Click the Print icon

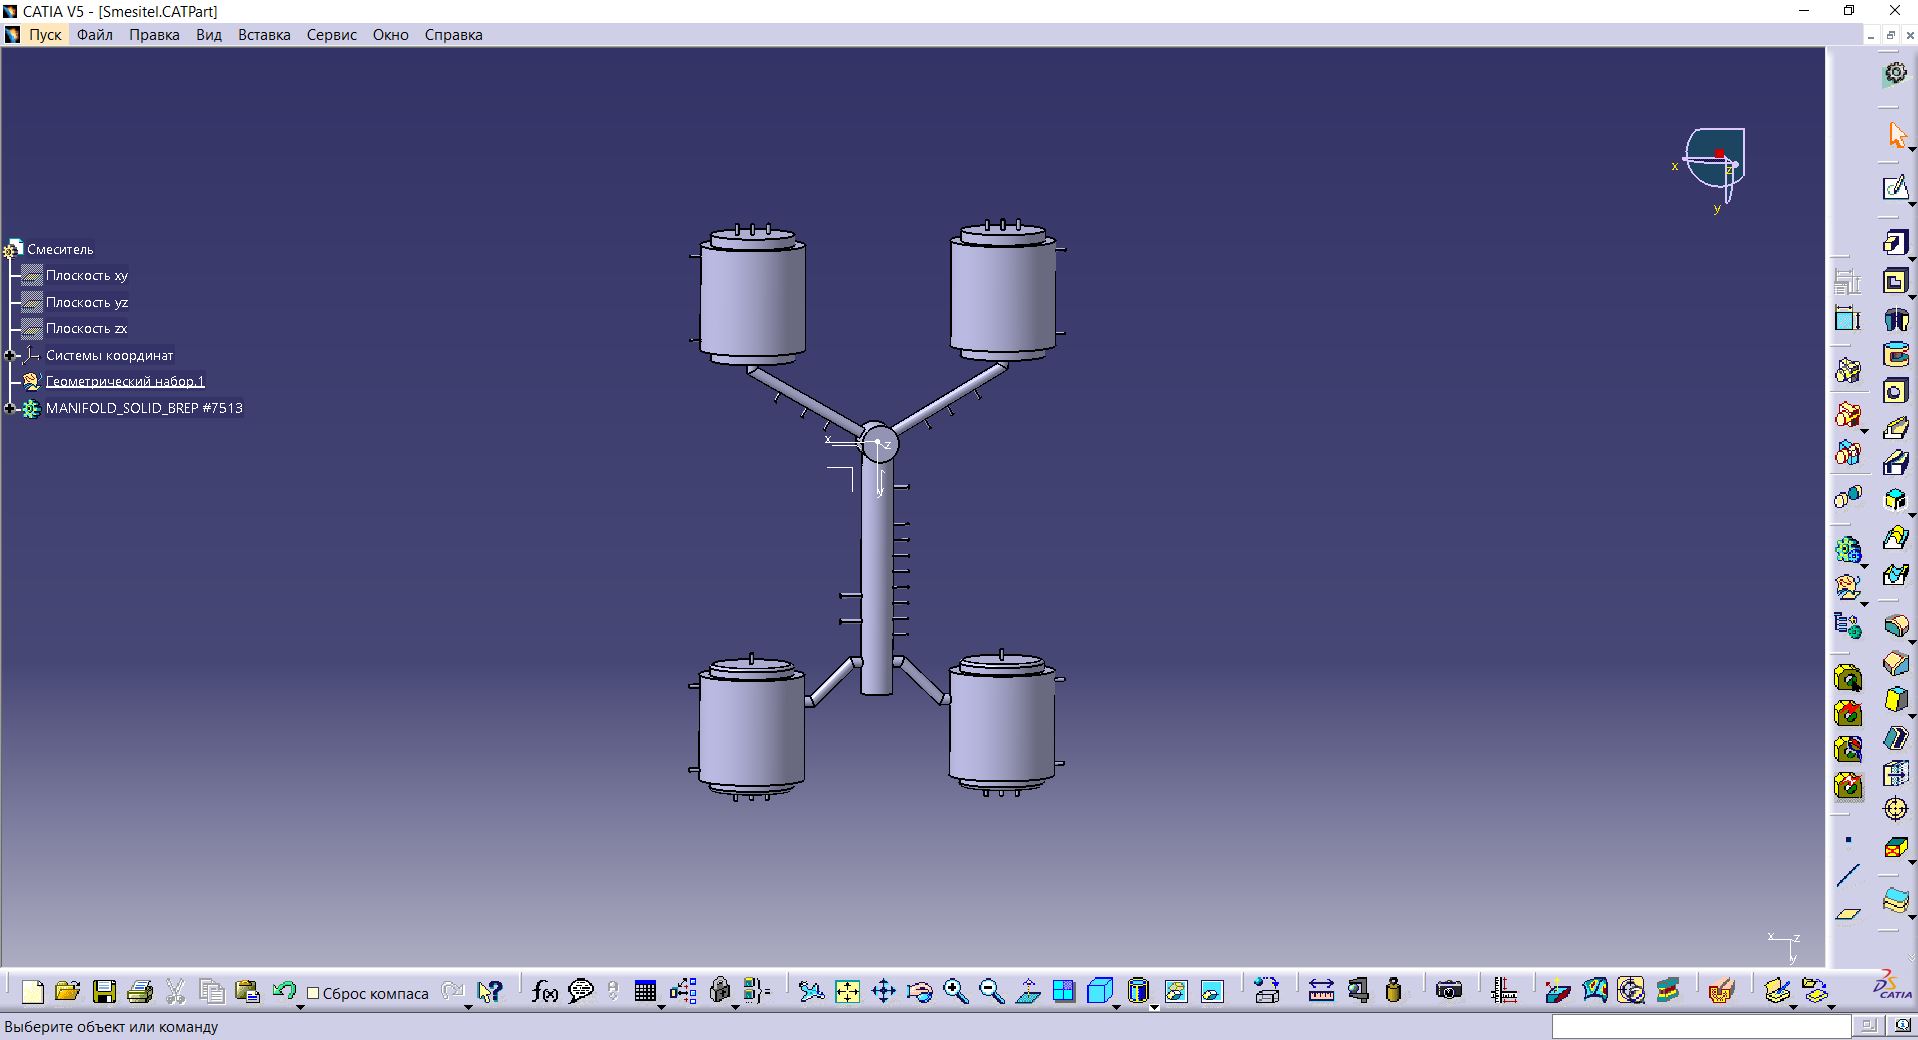tap(140, 991)
